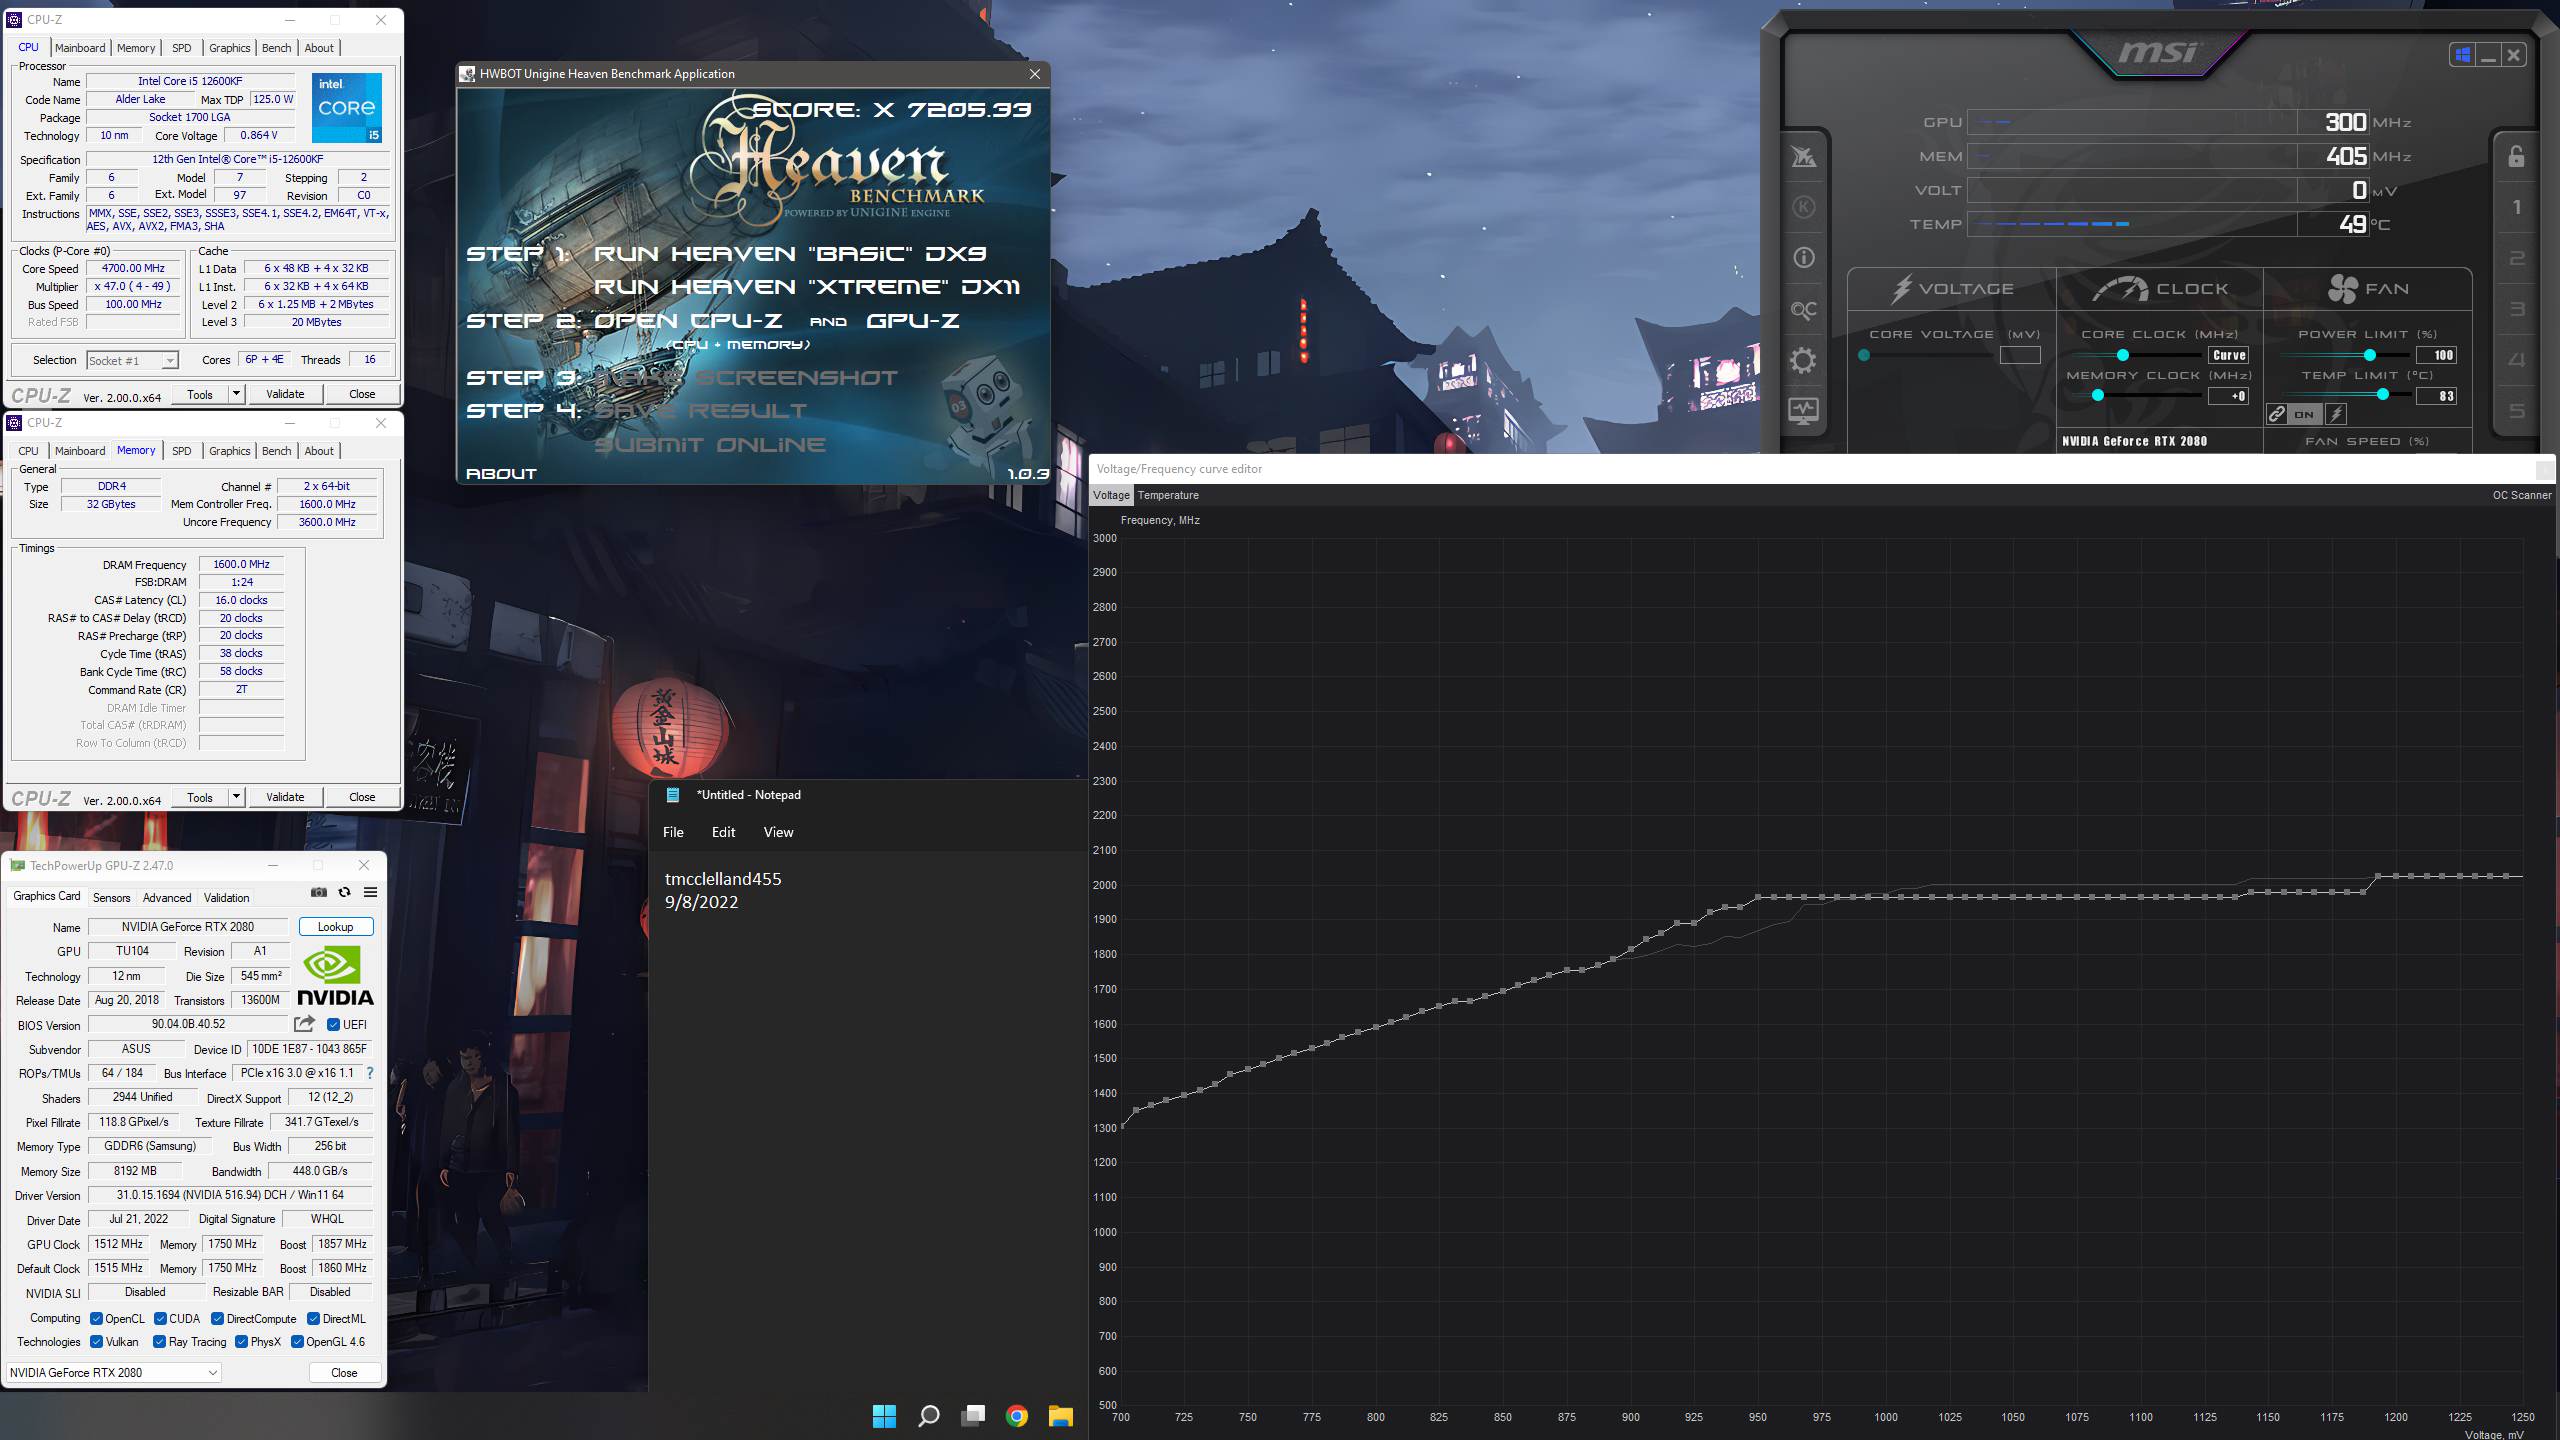
Task: Switch to the Advanced tab in GPU-Z
Action: tap(167, 898)
